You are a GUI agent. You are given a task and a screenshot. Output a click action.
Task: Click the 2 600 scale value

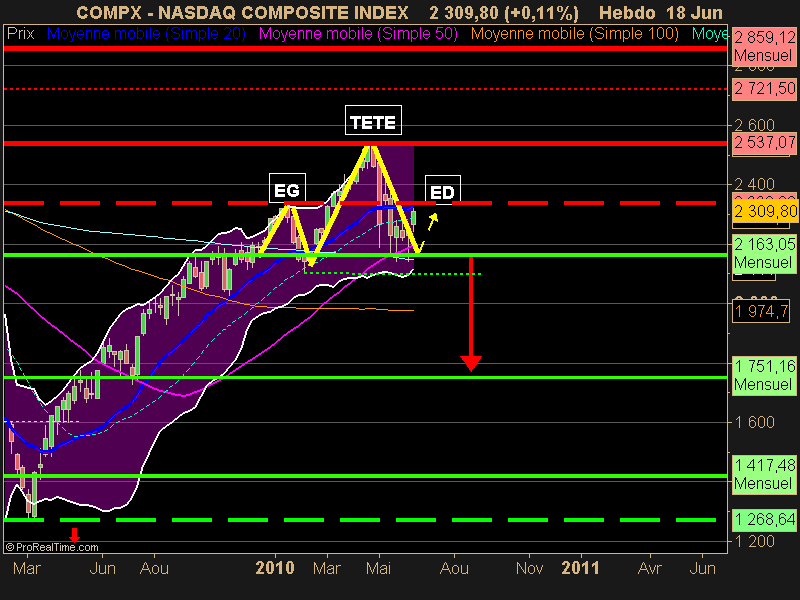[754, 125]
